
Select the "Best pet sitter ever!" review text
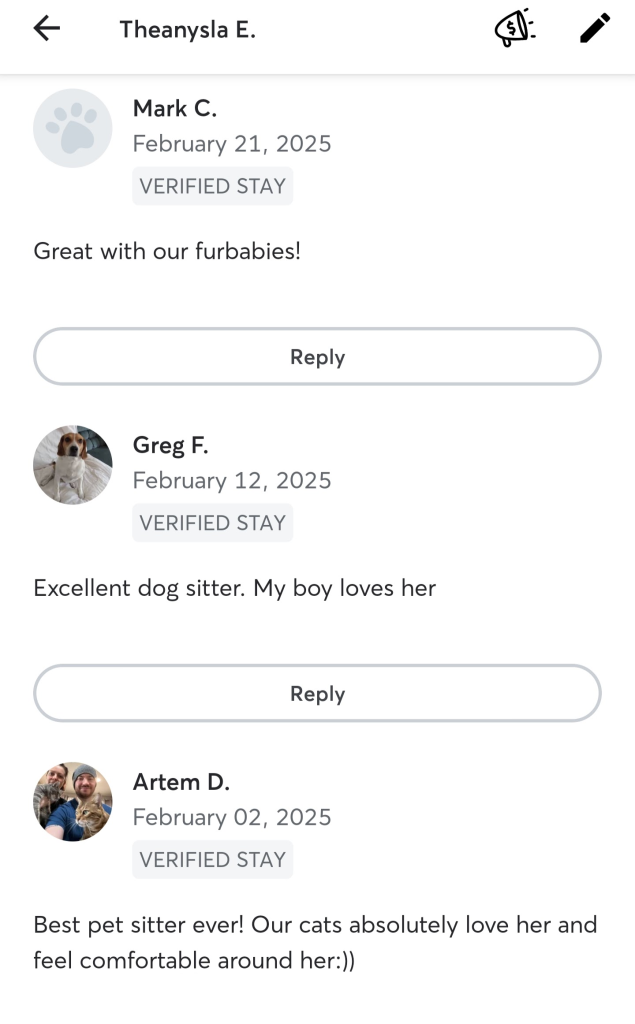(x=315, y=942)
